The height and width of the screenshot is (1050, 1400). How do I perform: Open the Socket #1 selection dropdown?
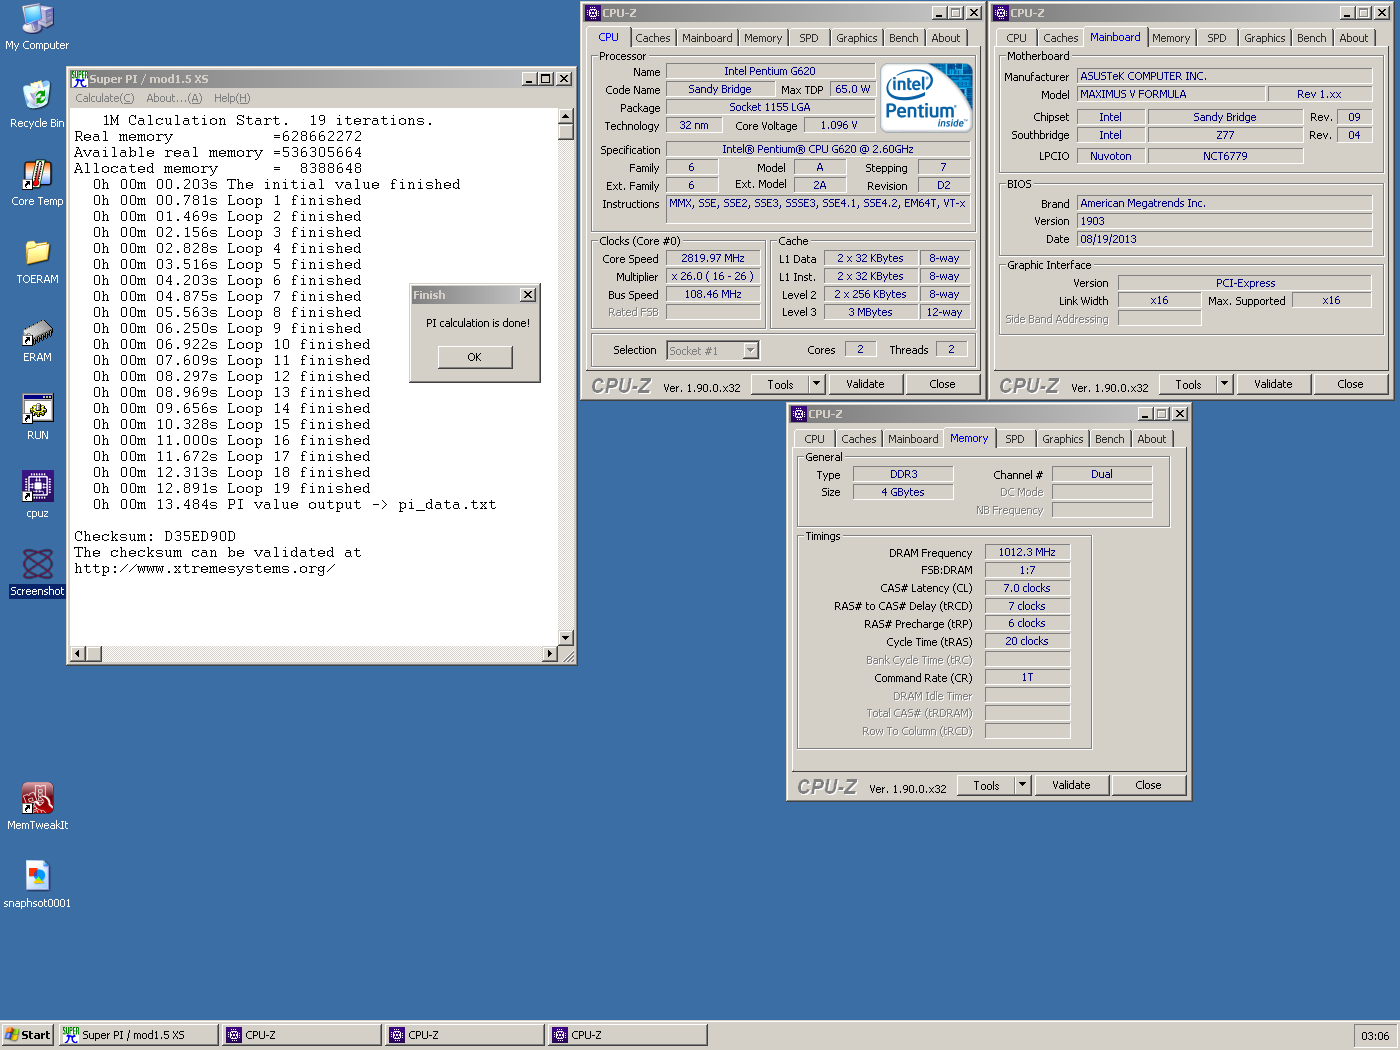pos(751,350)
